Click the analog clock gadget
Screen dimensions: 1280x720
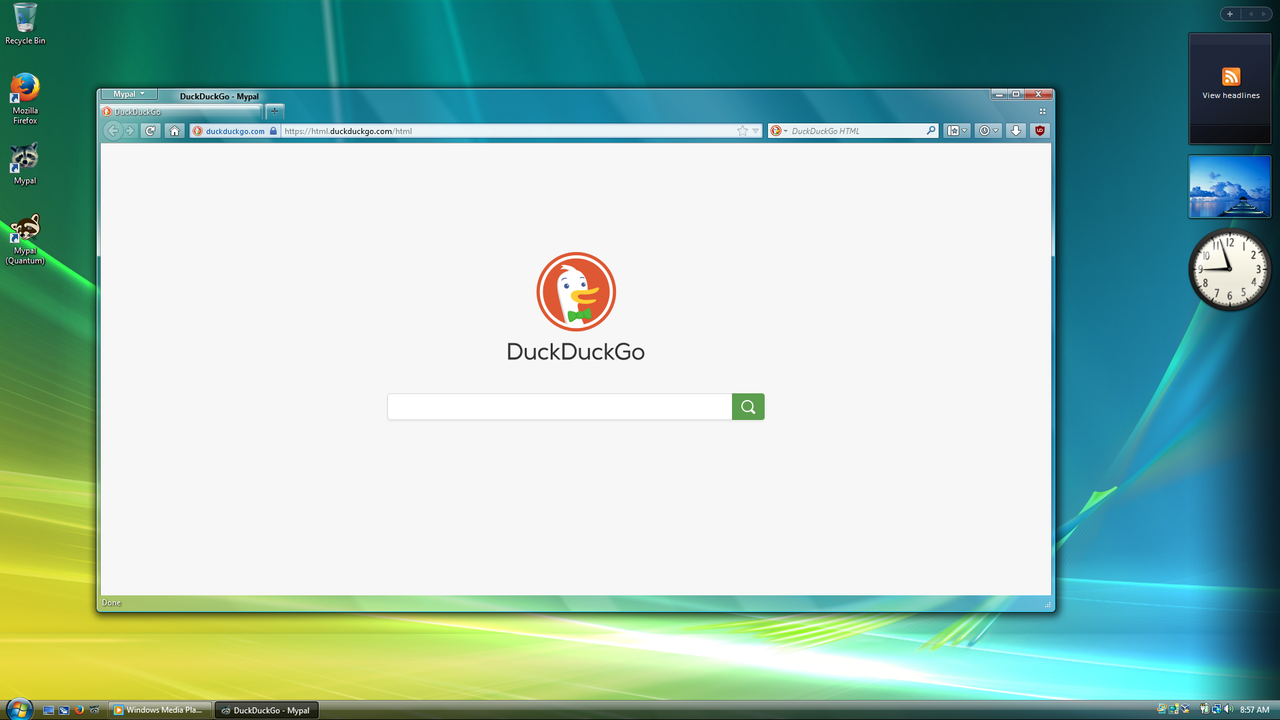click(1229, 269)
